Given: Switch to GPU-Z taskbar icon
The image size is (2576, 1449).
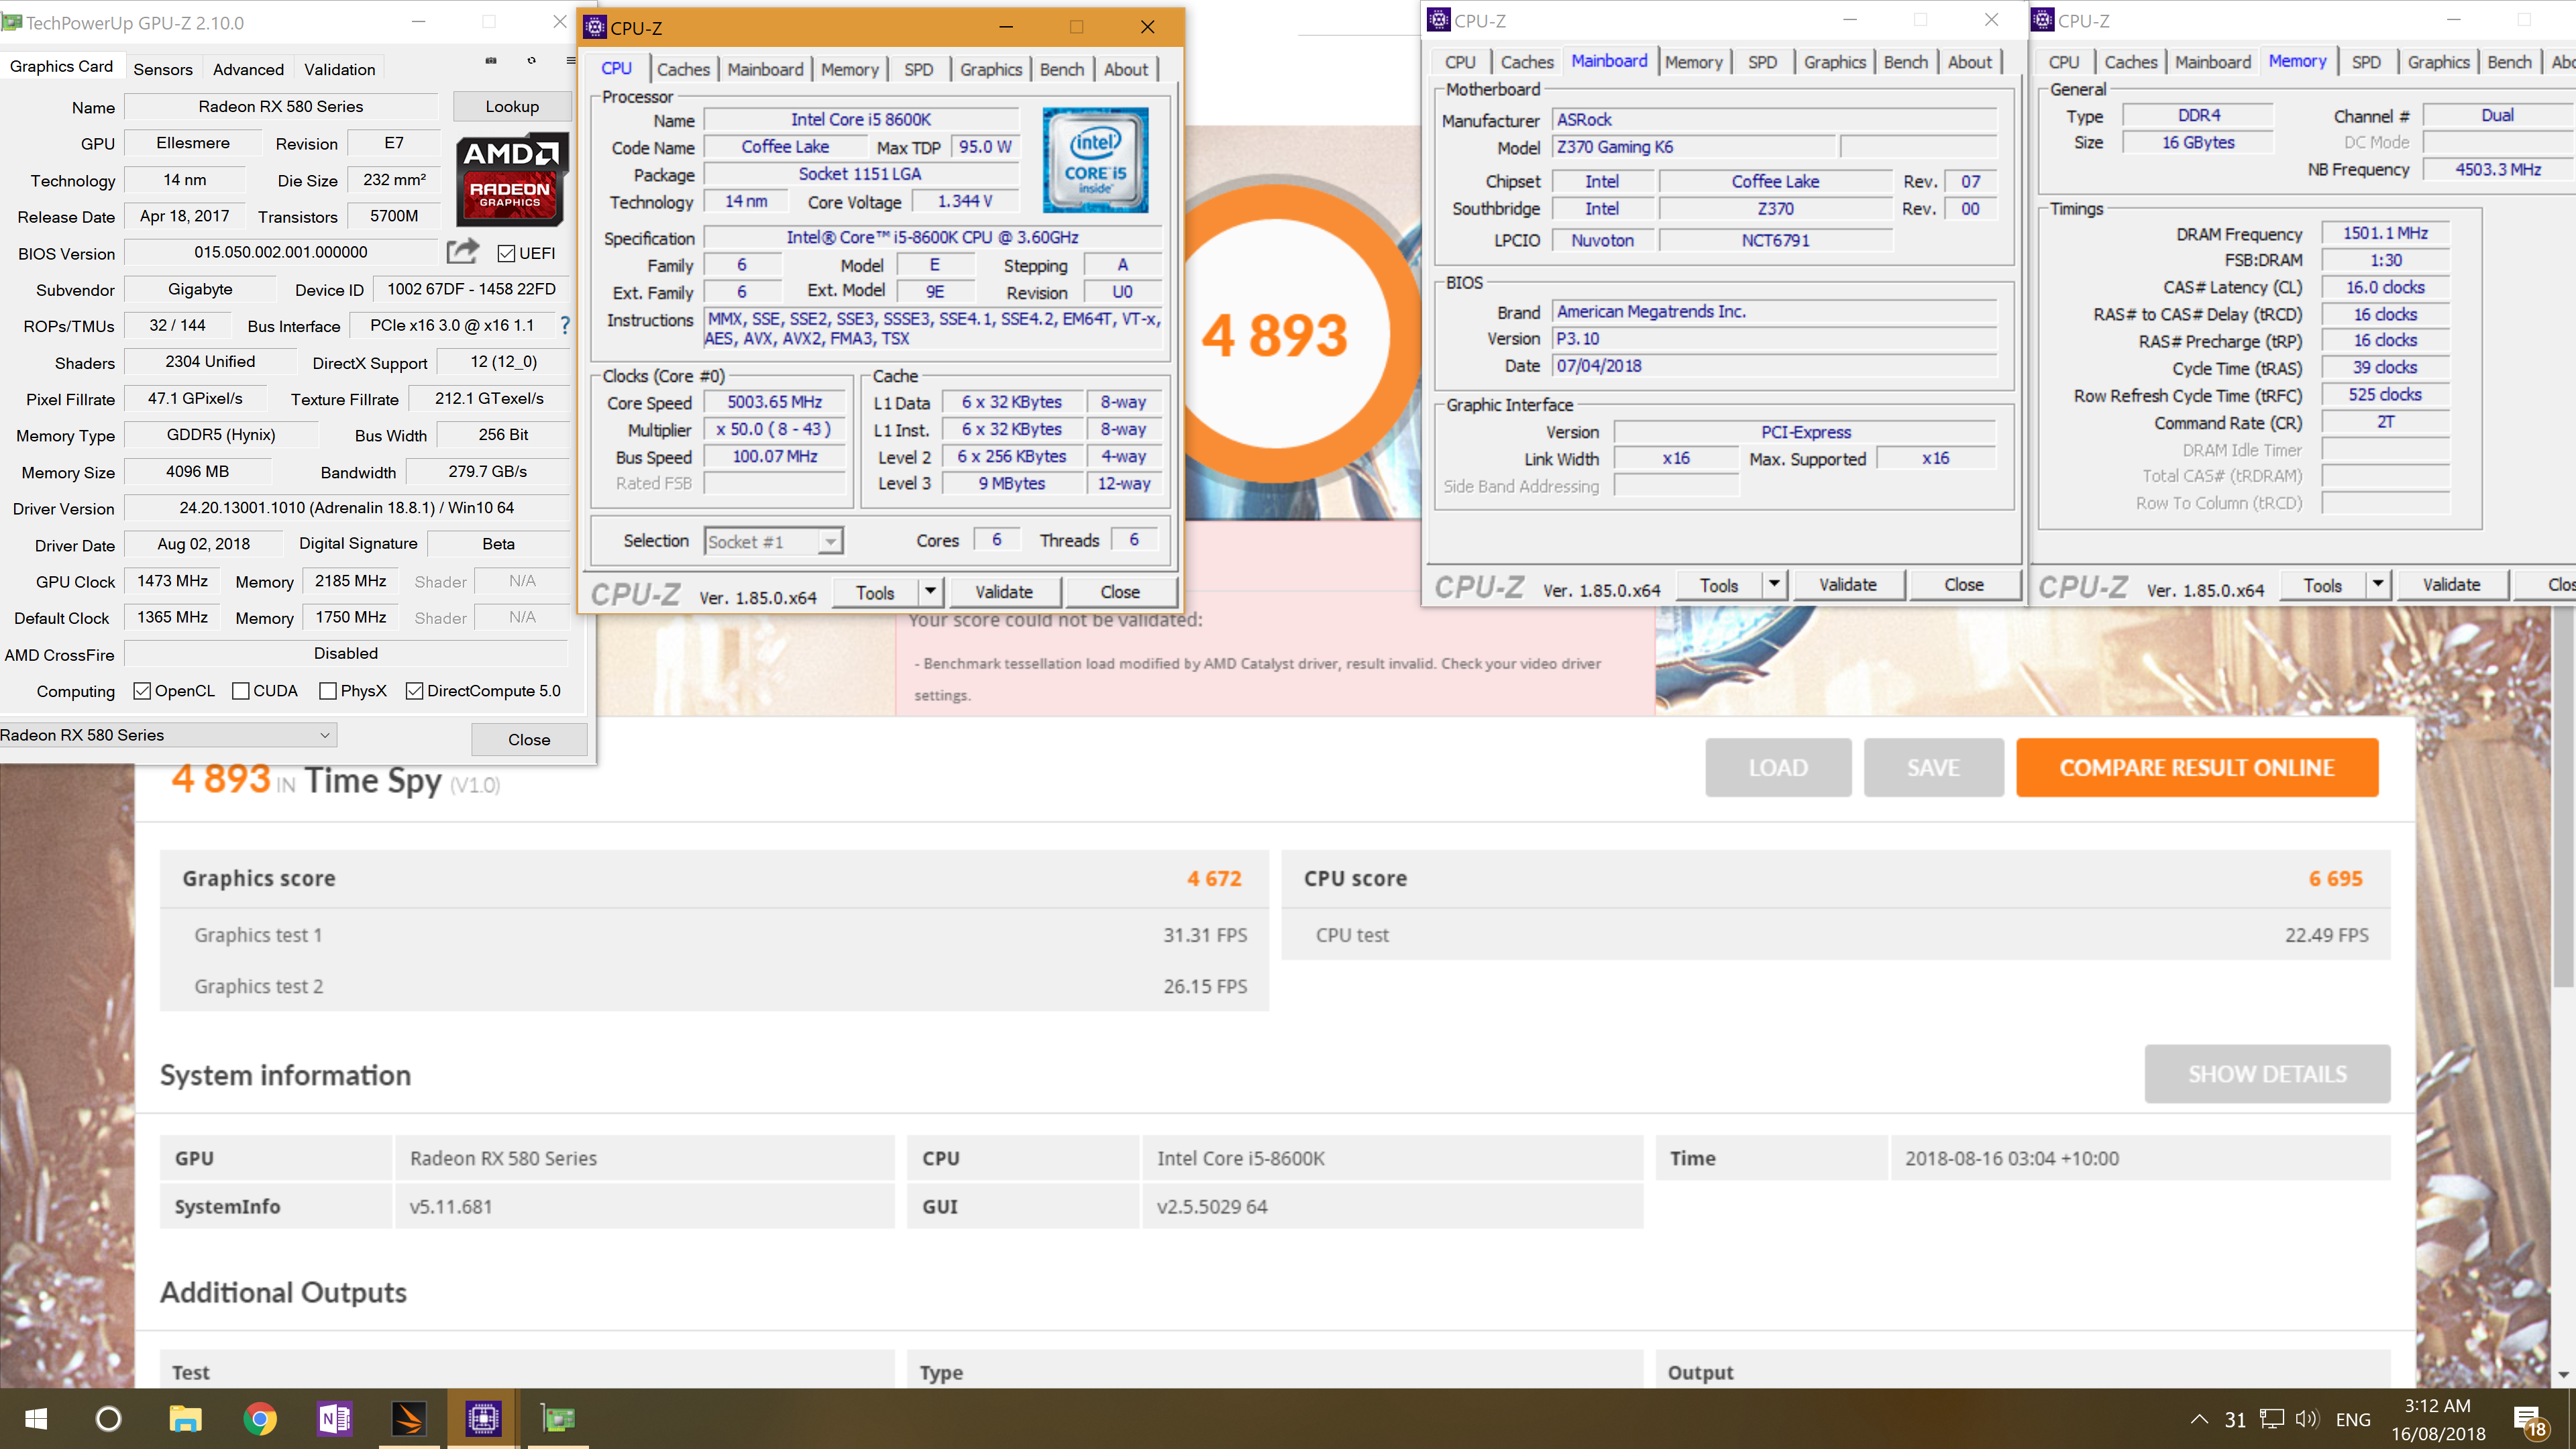Looking at the screenshot, I should [558, 1418].
